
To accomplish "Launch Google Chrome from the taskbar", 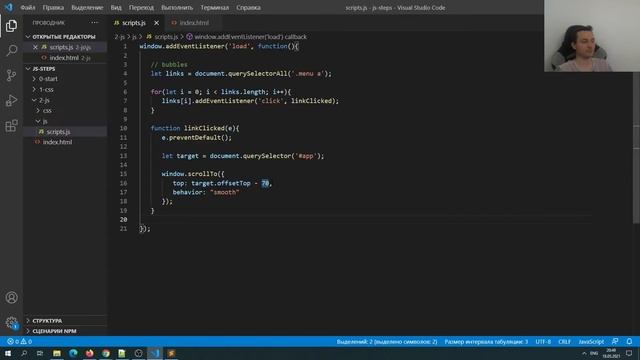I will tap(106, 353).
